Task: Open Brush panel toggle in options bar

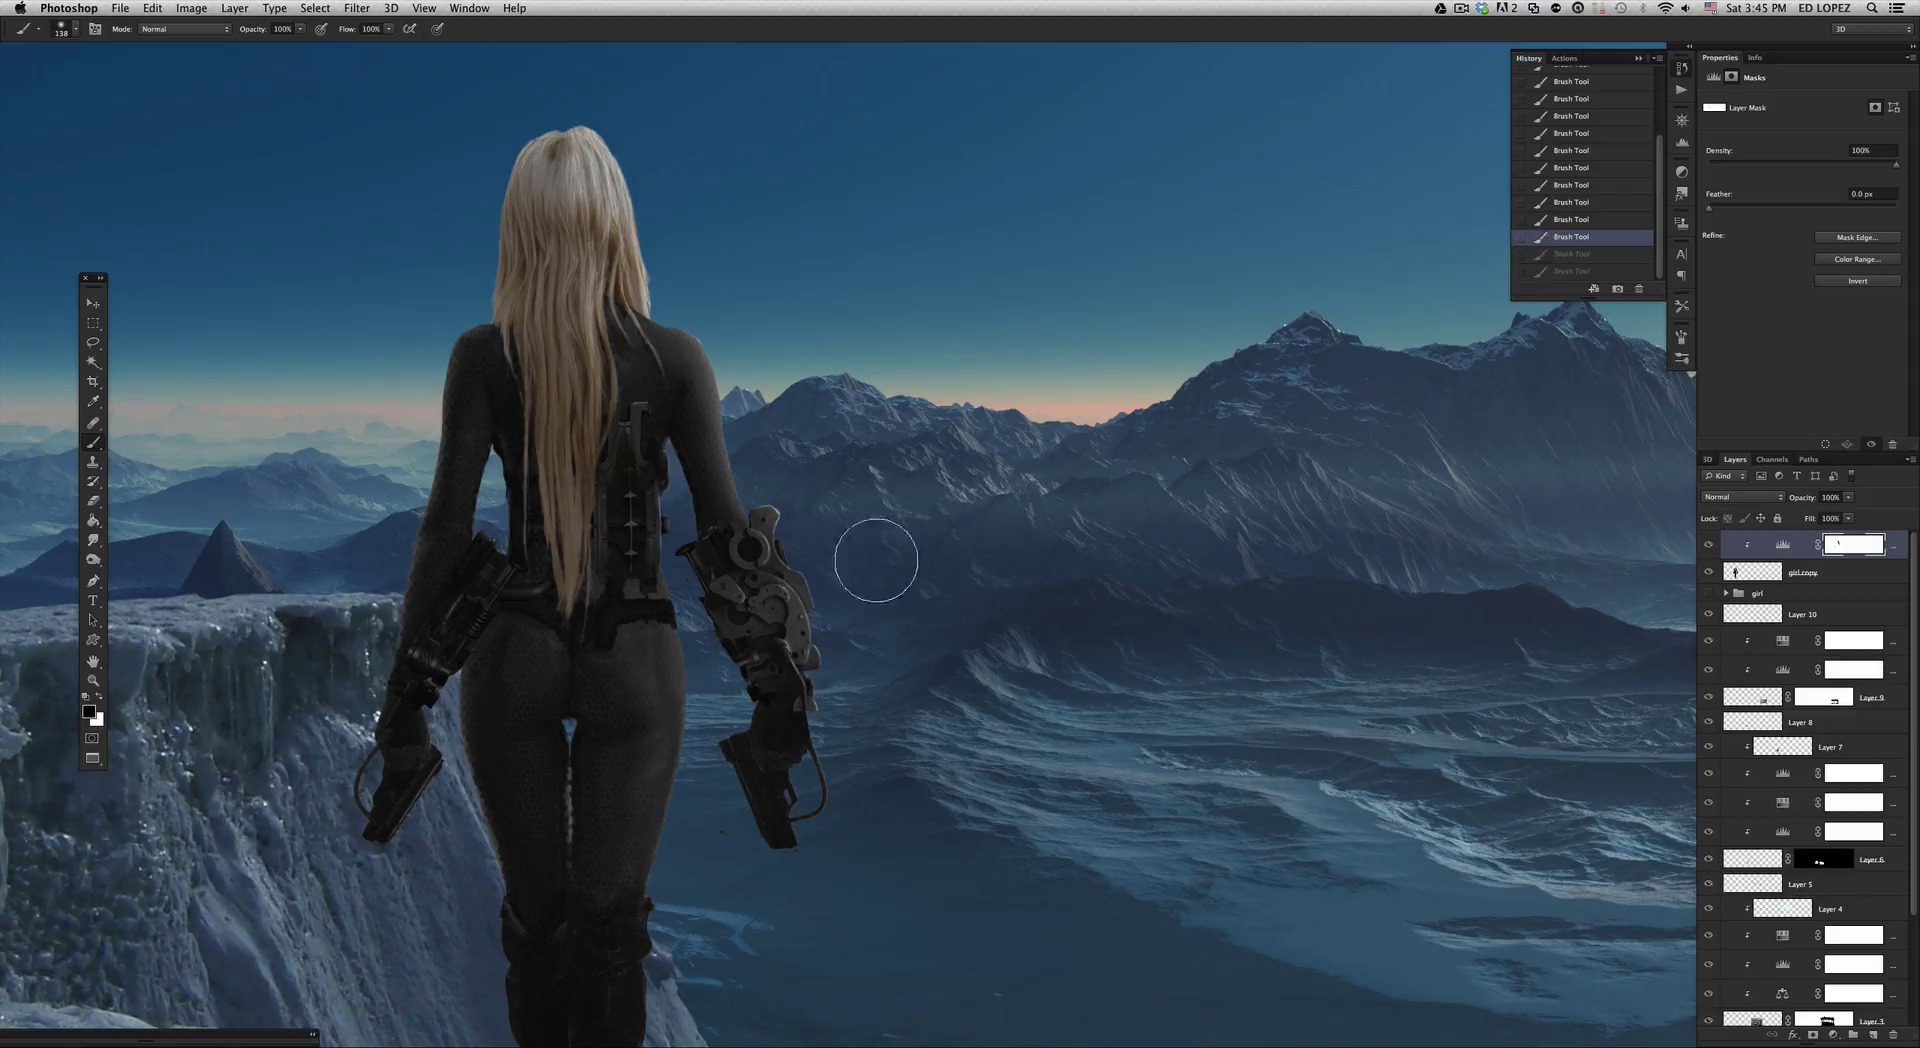Action: [95, 29]
